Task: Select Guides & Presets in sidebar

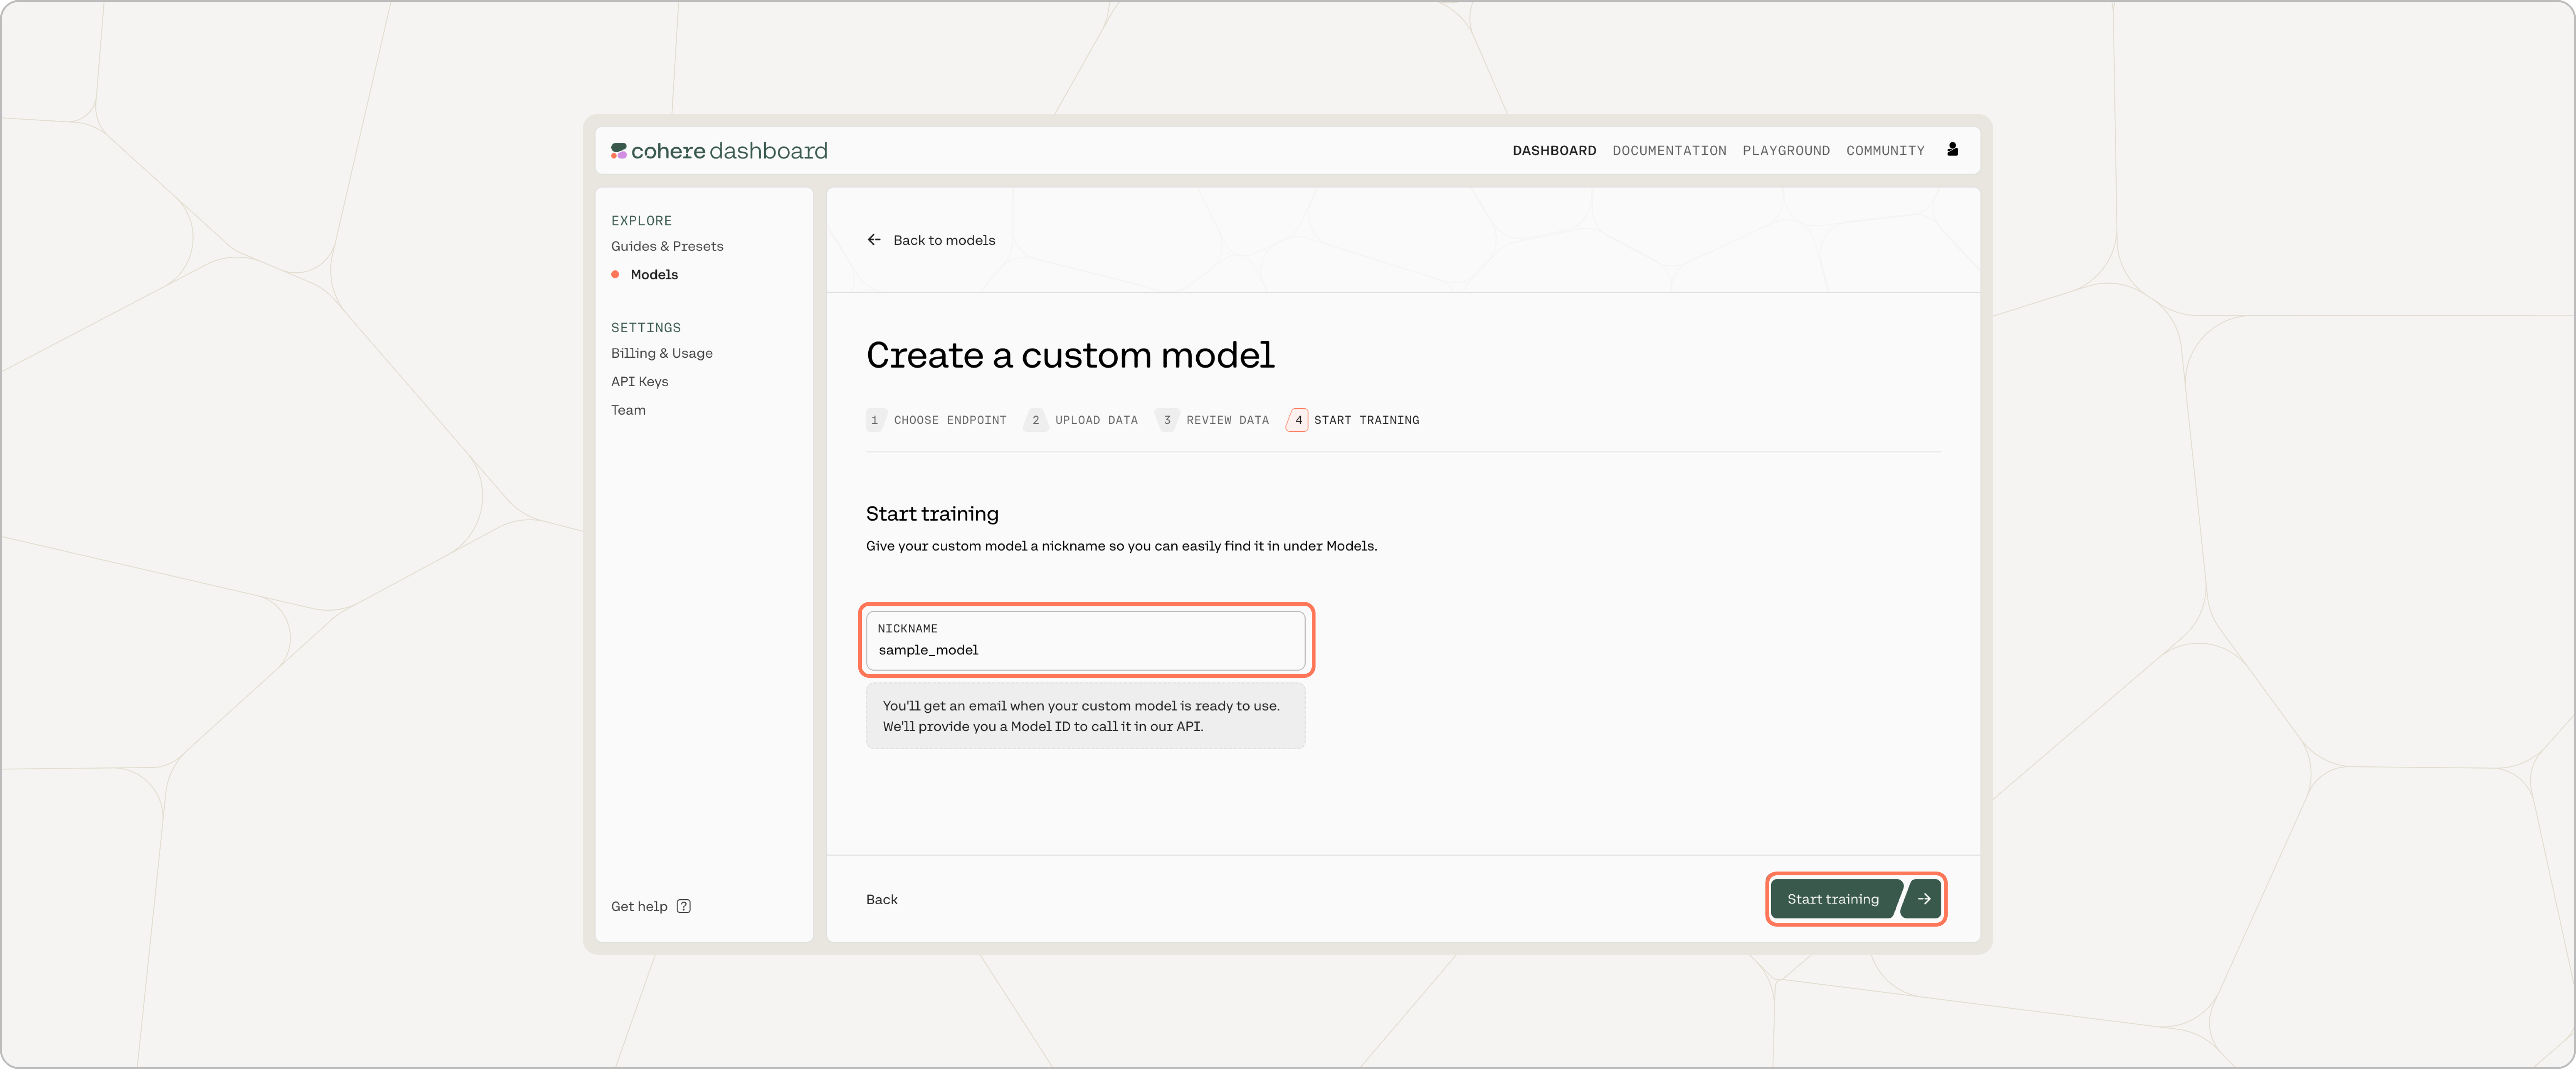Action: (x=667, y=246)
